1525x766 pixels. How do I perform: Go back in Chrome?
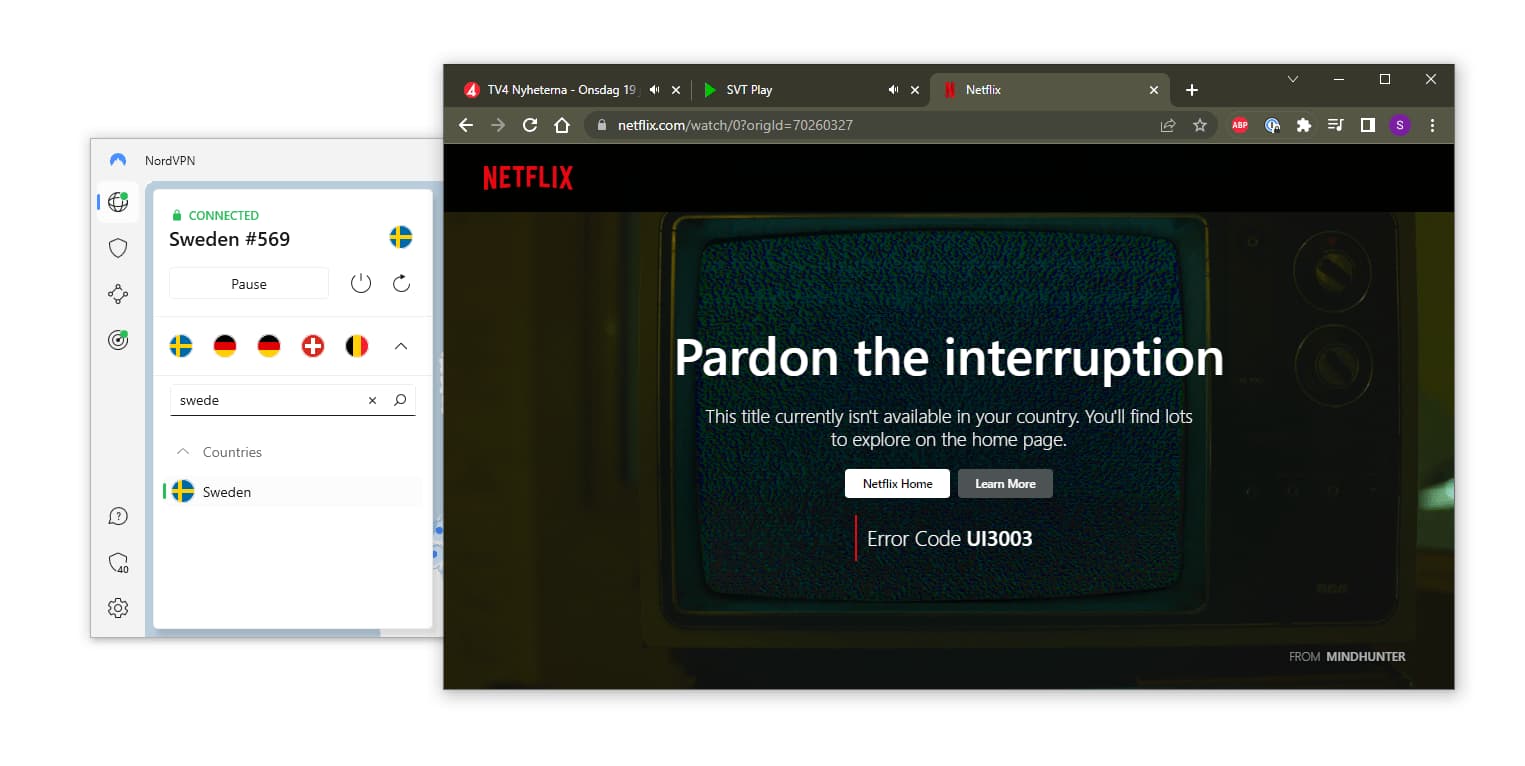(465, 125)
